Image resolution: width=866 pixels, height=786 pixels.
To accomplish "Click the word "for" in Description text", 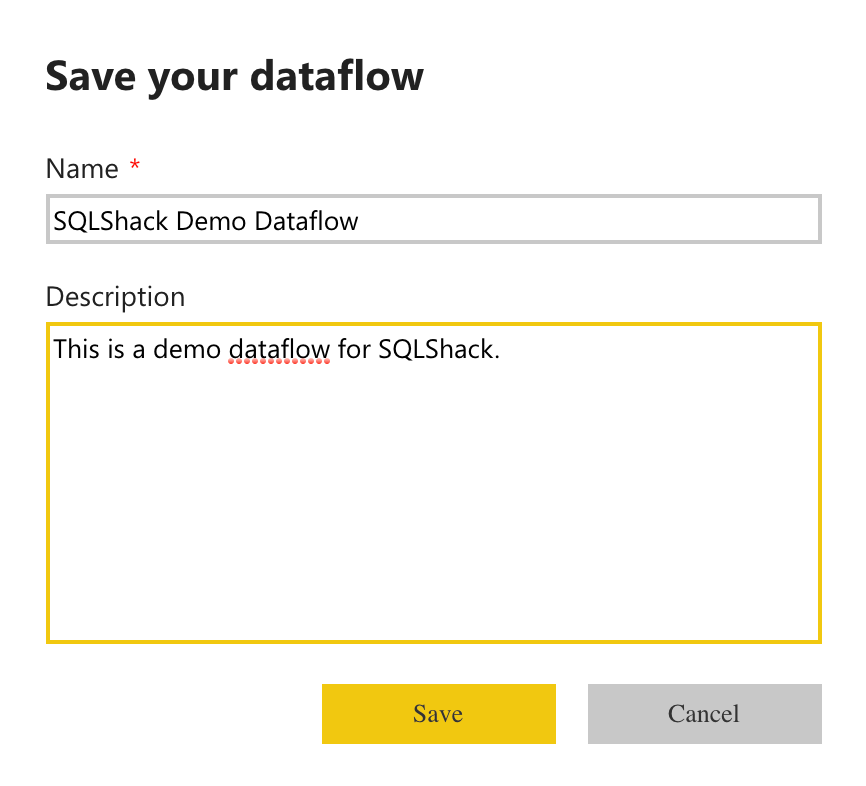I will point(354,350).
